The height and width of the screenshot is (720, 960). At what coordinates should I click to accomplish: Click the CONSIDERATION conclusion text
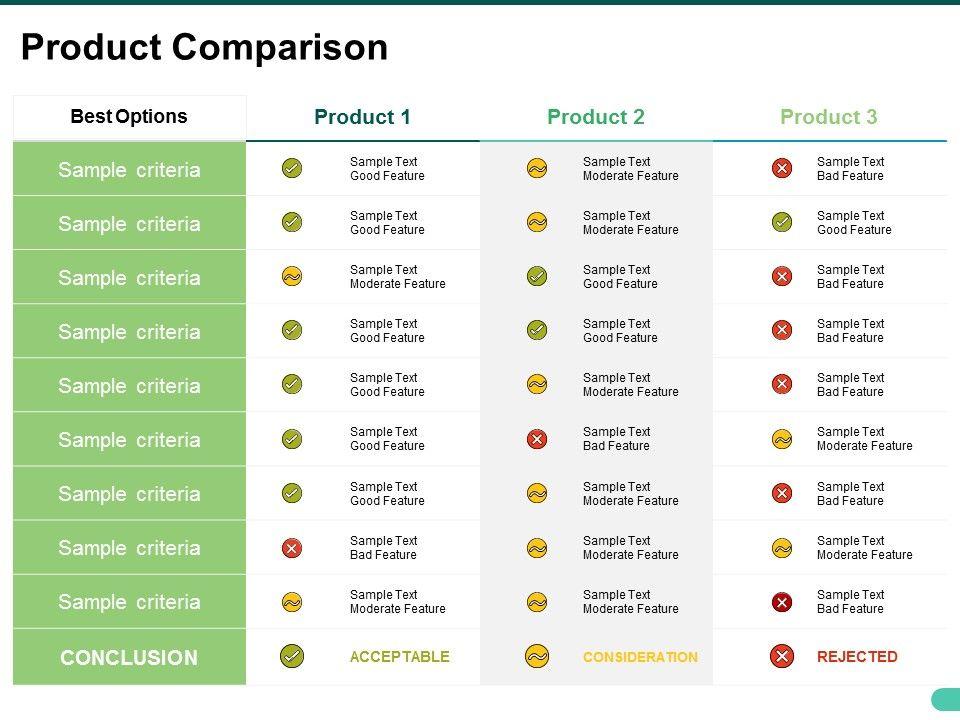pos(640,657)
